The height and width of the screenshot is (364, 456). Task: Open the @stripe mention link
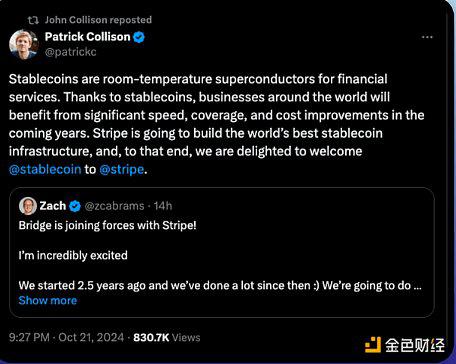coord(122,169)
